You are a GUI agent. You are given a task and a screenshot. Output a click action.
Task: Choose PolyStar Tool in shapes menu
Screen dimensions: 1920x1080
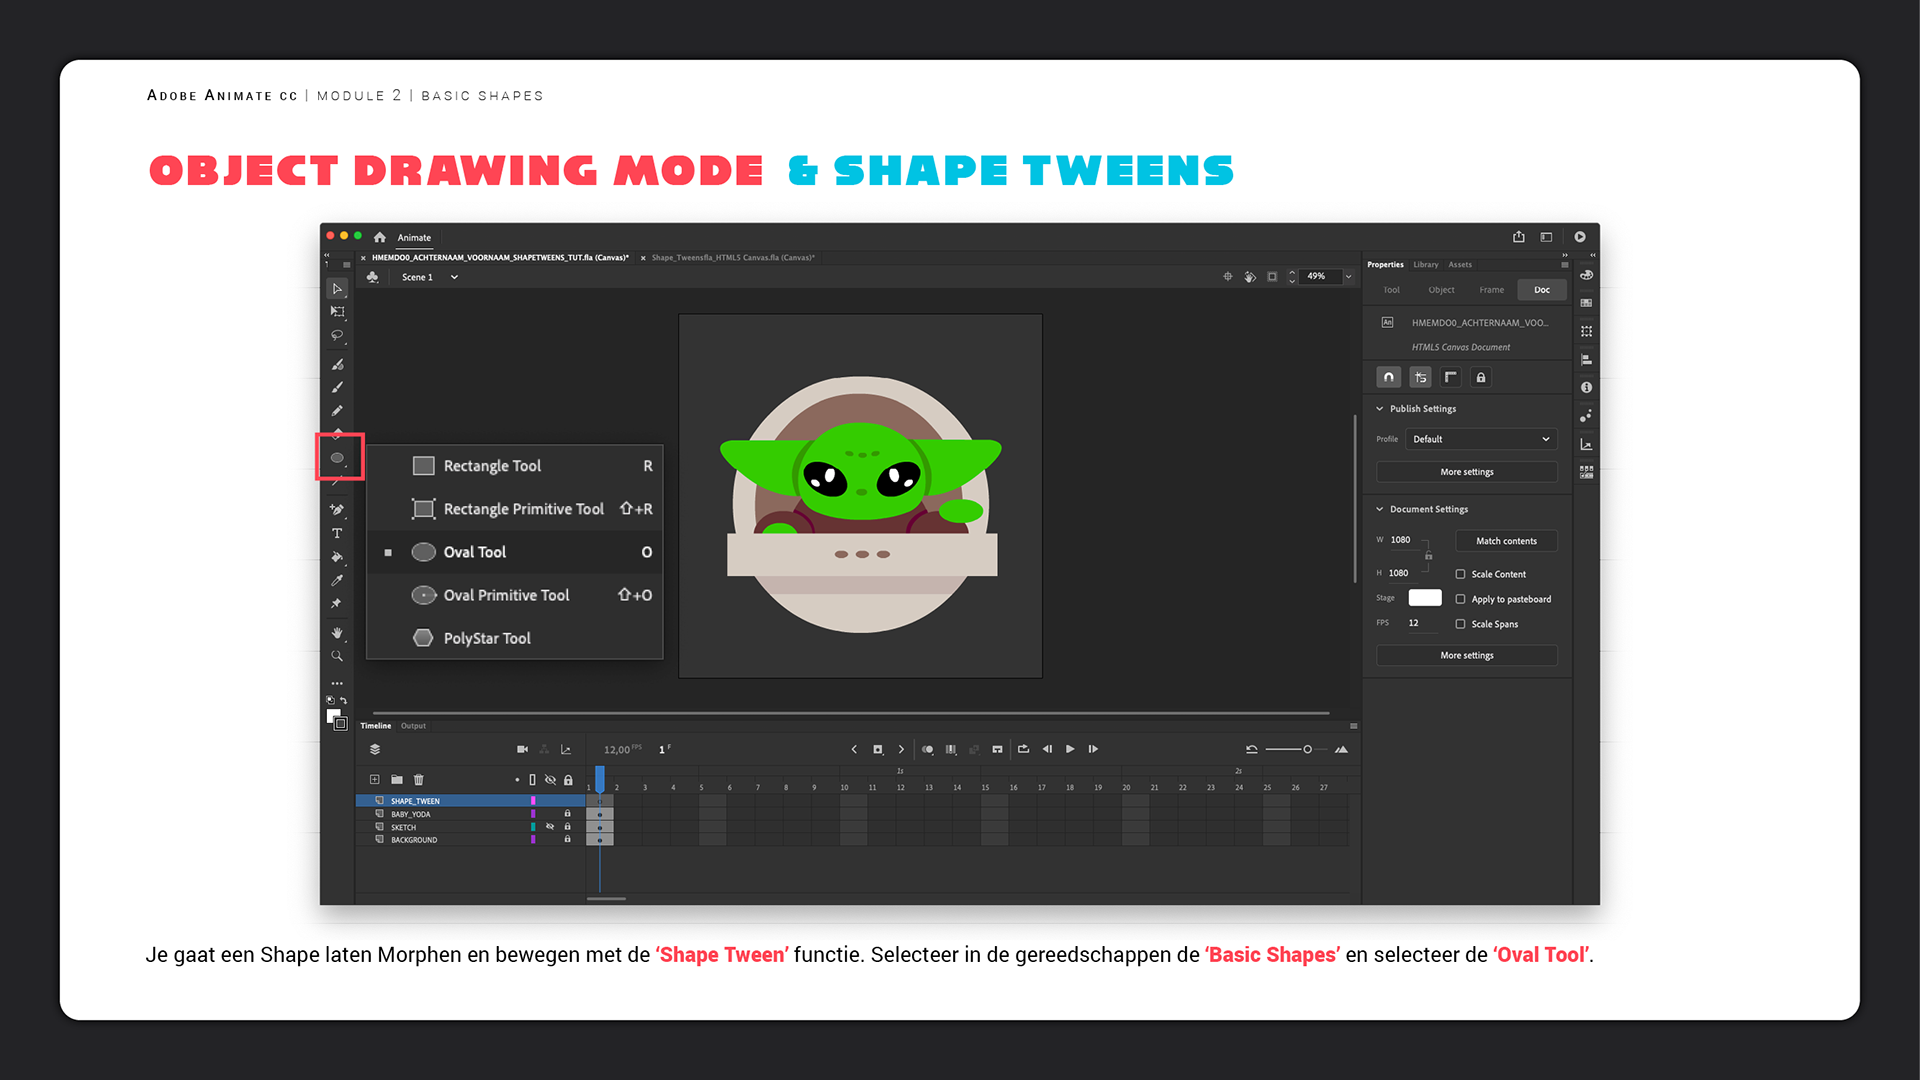click(487, 638)
